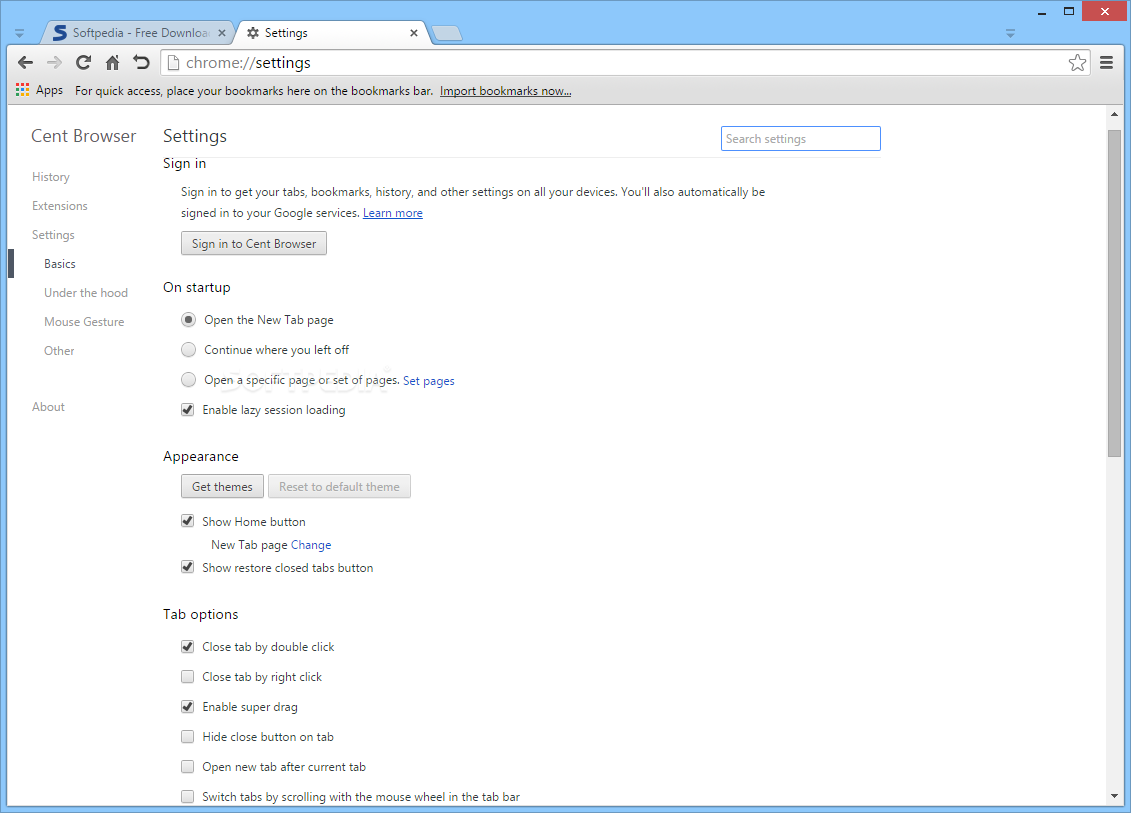
Task: Uncheck Show Home button
Action: (x=188, y=521)
